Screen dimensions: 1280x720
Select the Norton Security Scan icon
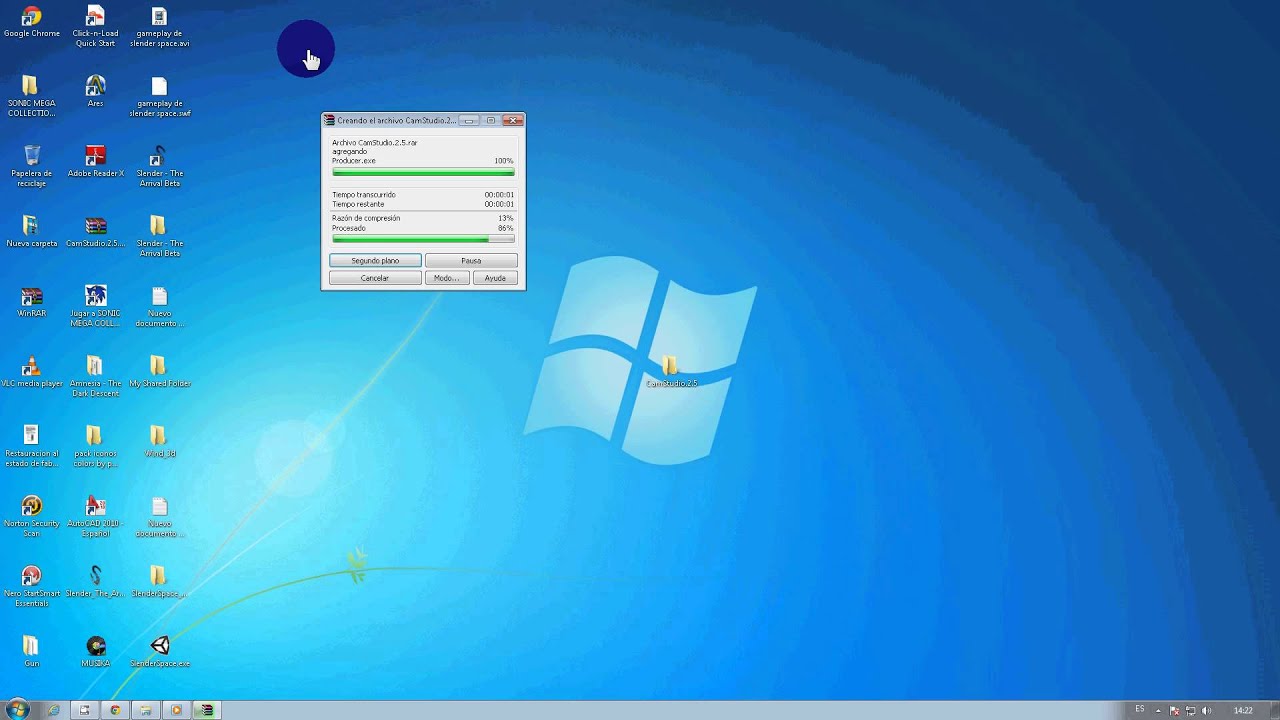pos(32,516)
